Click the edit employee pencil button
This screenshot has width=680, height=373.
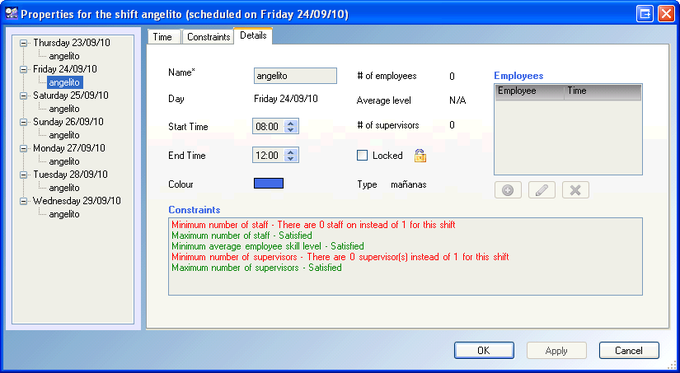click(542, 190)
